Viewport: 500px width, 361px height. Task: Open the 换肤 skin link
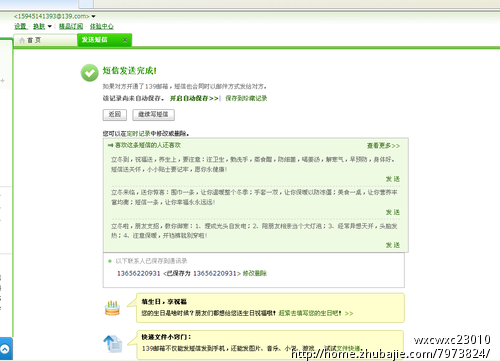(39, 26)
